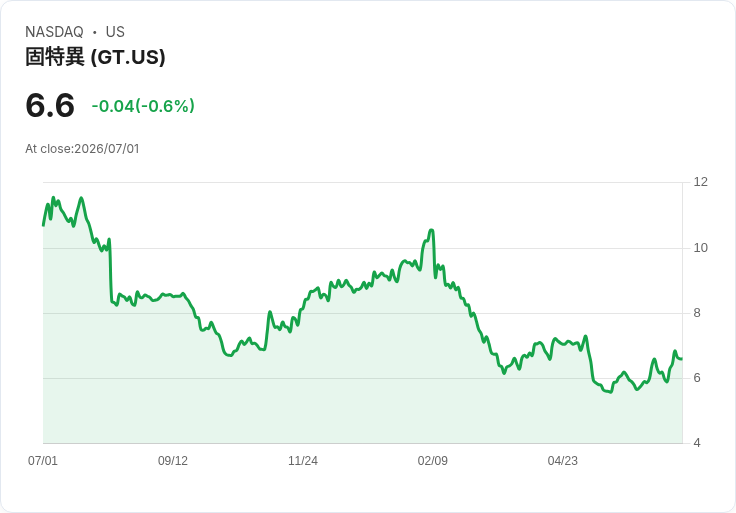Click the stock title 固特異 (GT.US)
The image size is (736, 513).
(x=95, y=57)
